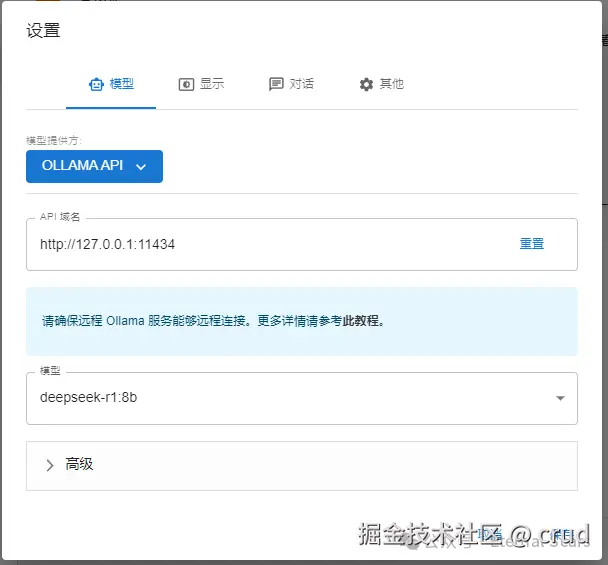
Task: Click the 设置 dialog title
Action: point(43,31)
